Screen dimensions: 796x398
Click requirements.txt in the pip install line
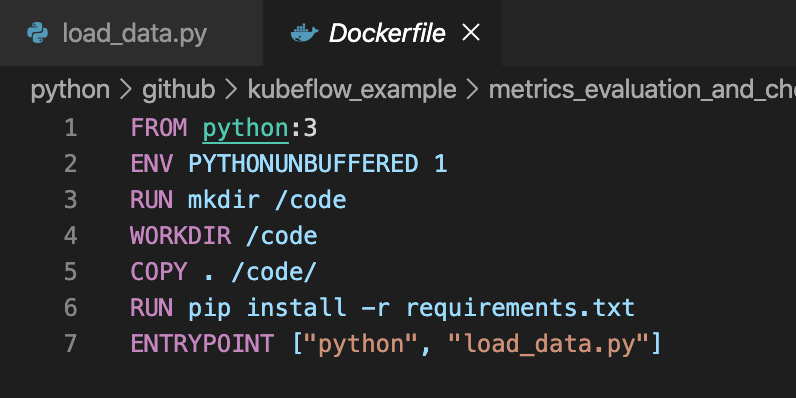click(x=520, y=308)
